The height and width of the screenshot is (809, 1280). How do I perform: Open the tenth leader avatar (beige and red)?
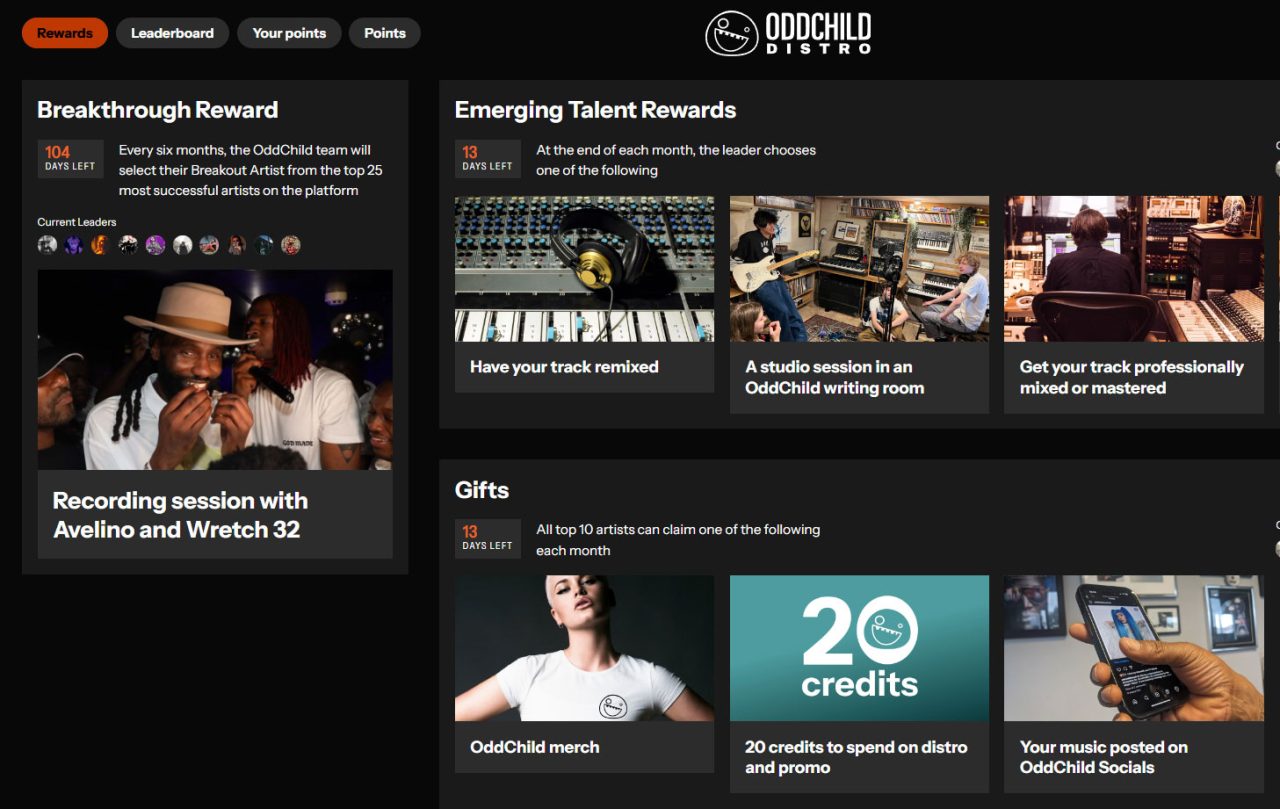point(290,245)
